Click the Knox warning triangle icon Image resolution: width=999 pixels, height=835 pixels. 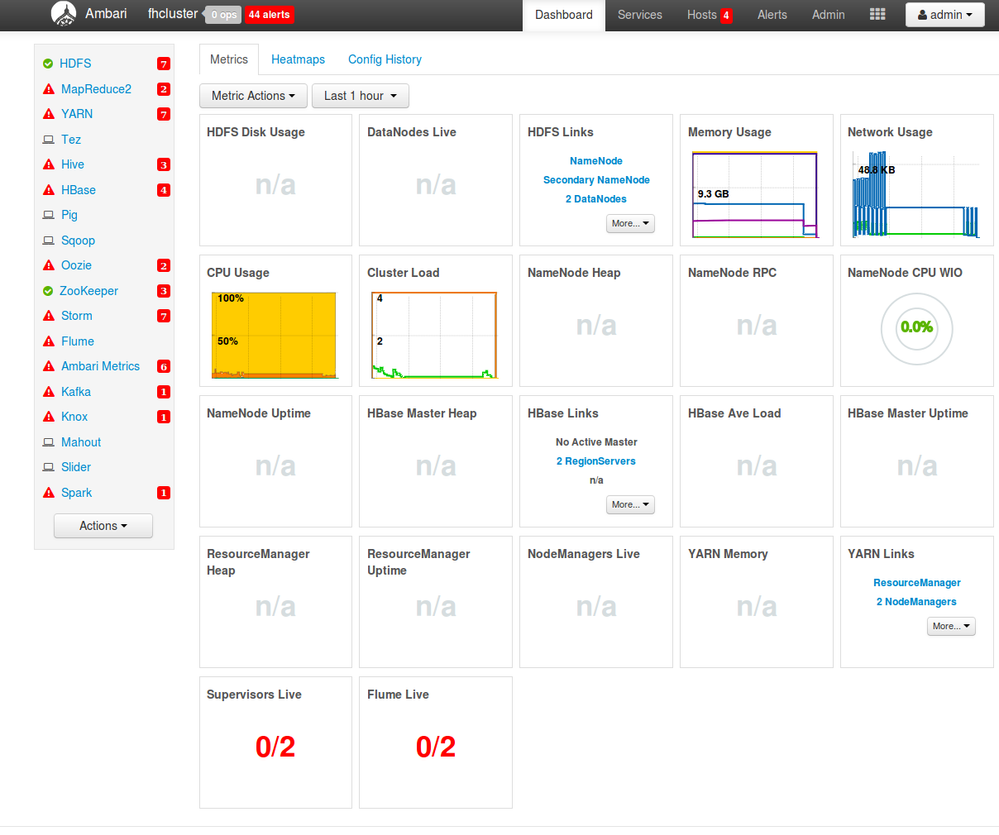(48, 417)
